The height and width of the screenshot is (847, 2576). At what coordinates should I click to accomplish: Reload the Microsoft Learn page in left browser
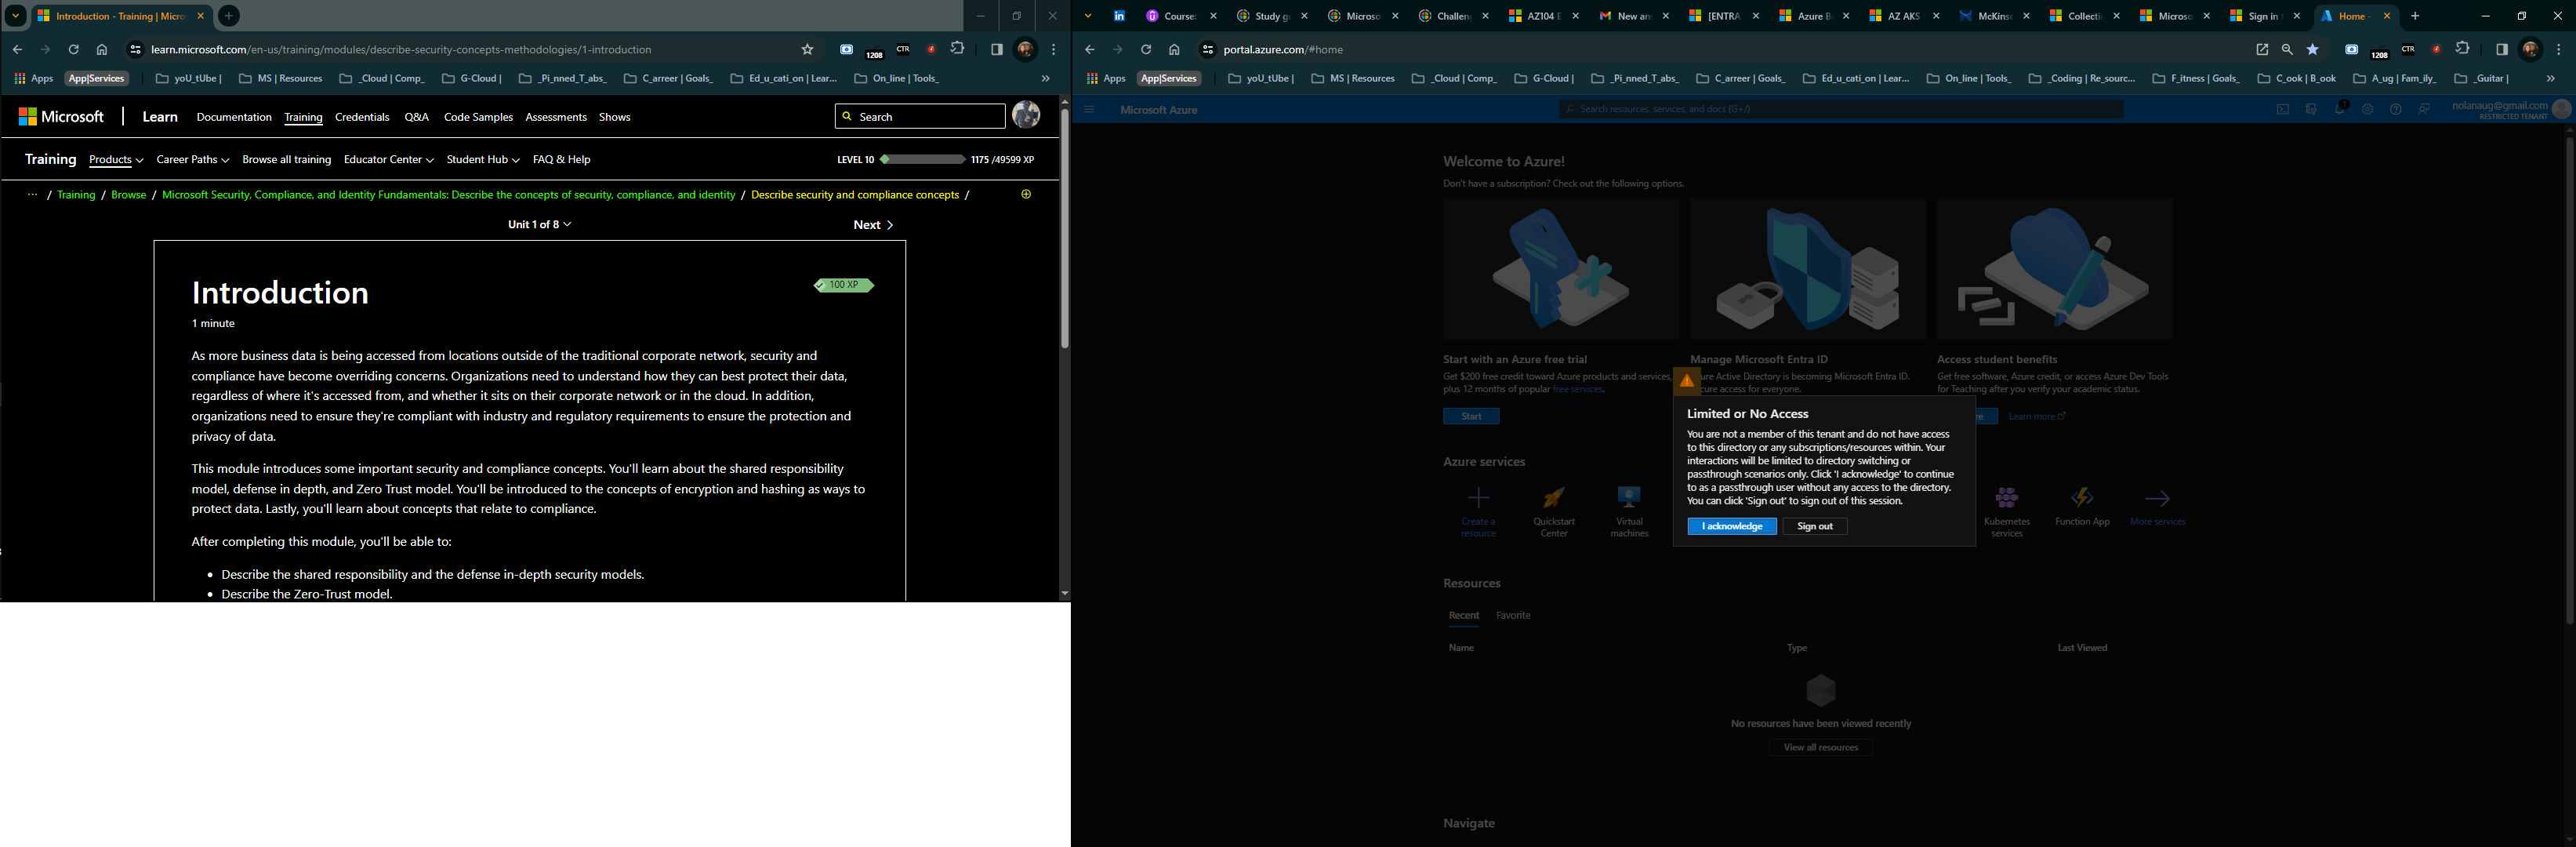click(x=73, y=49)
